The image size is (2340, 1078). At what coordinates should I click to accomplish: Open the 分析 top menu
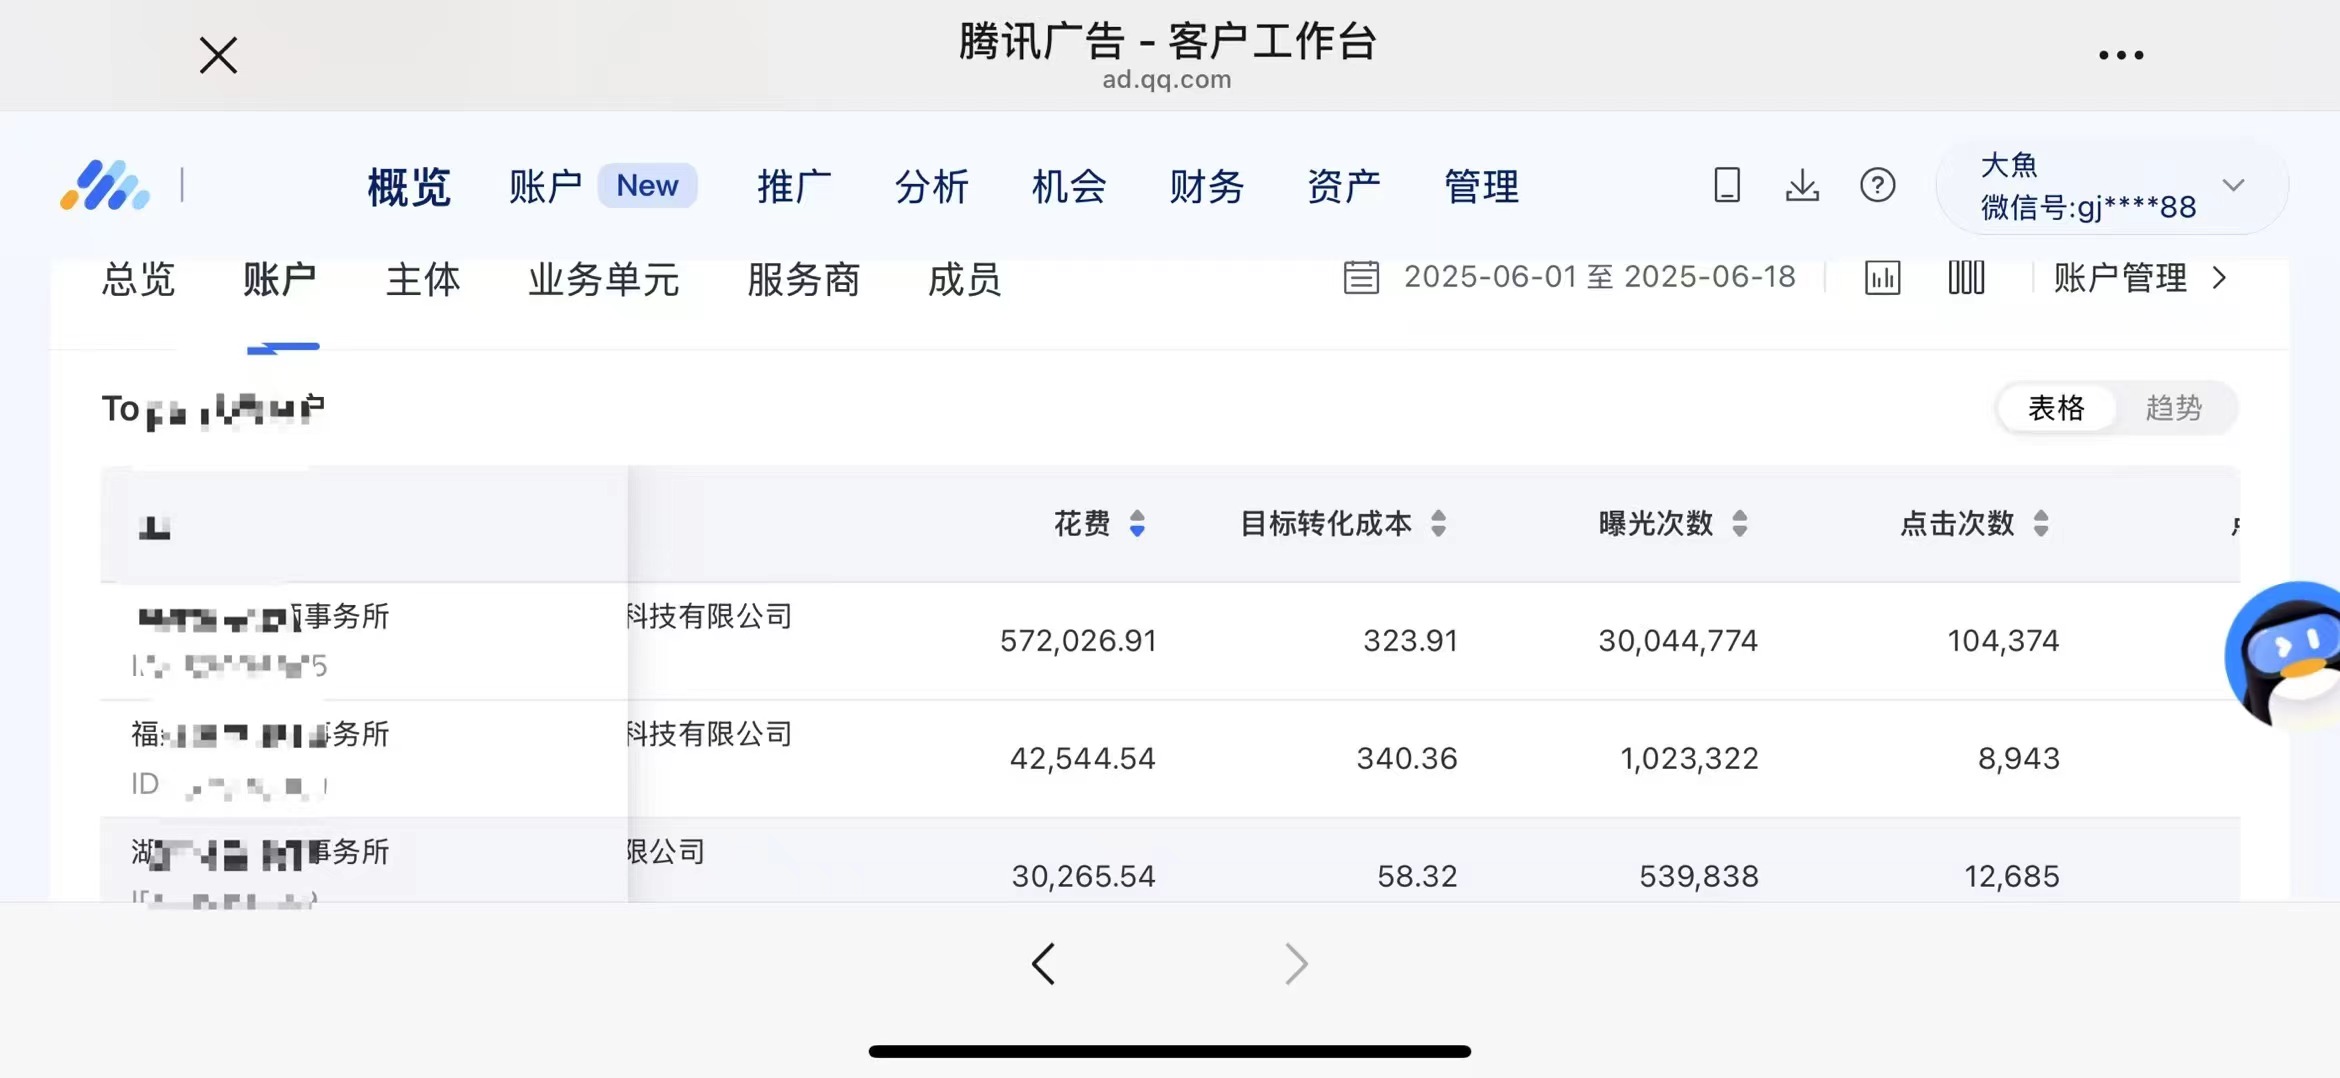[x=931, y=187]
